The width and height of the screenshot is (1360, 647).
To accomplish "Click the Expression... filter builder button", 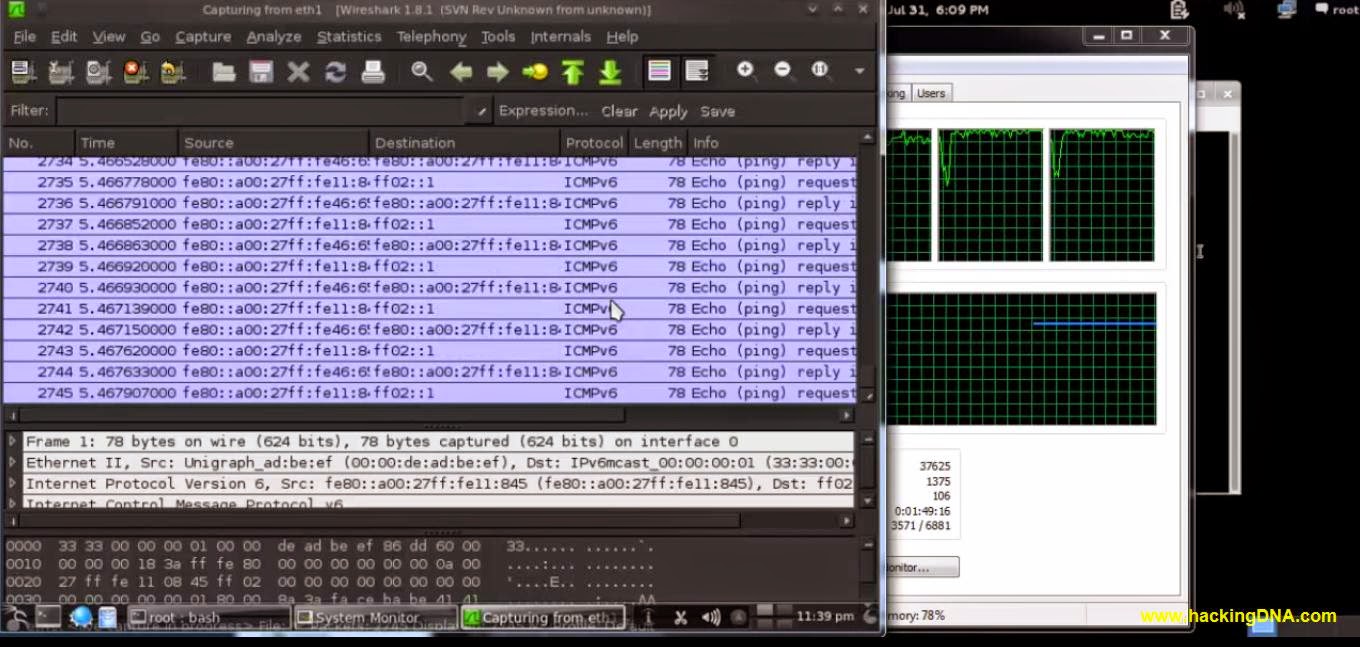I will [543, 110].
